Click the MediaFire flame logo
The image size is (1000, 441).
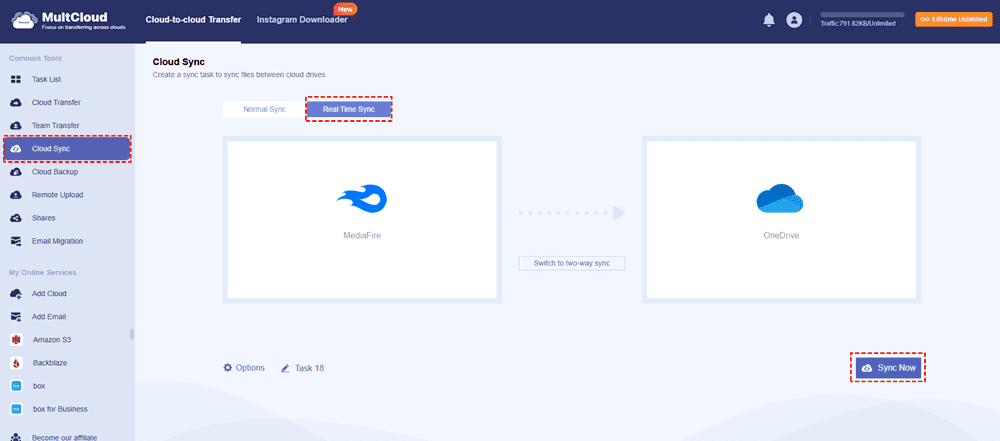point(362,200)
